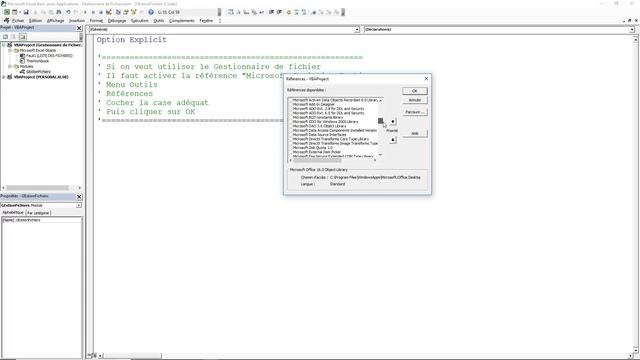Open the Débogage menu

[117, 20]
